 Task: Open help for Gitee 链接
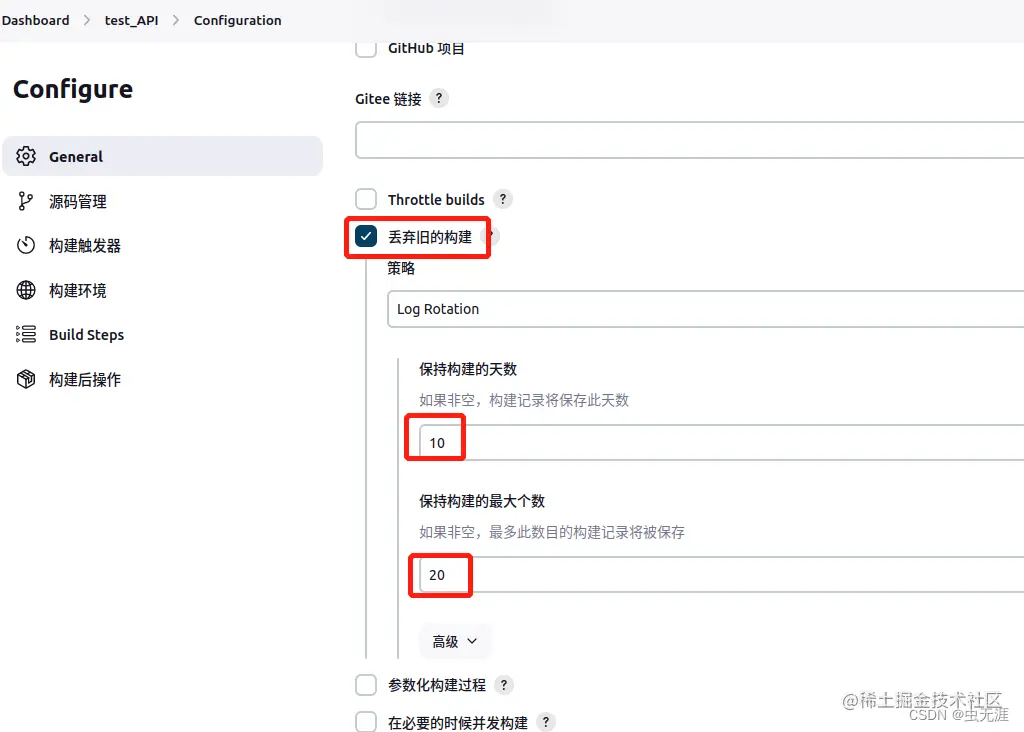click(x=439, y=98)
